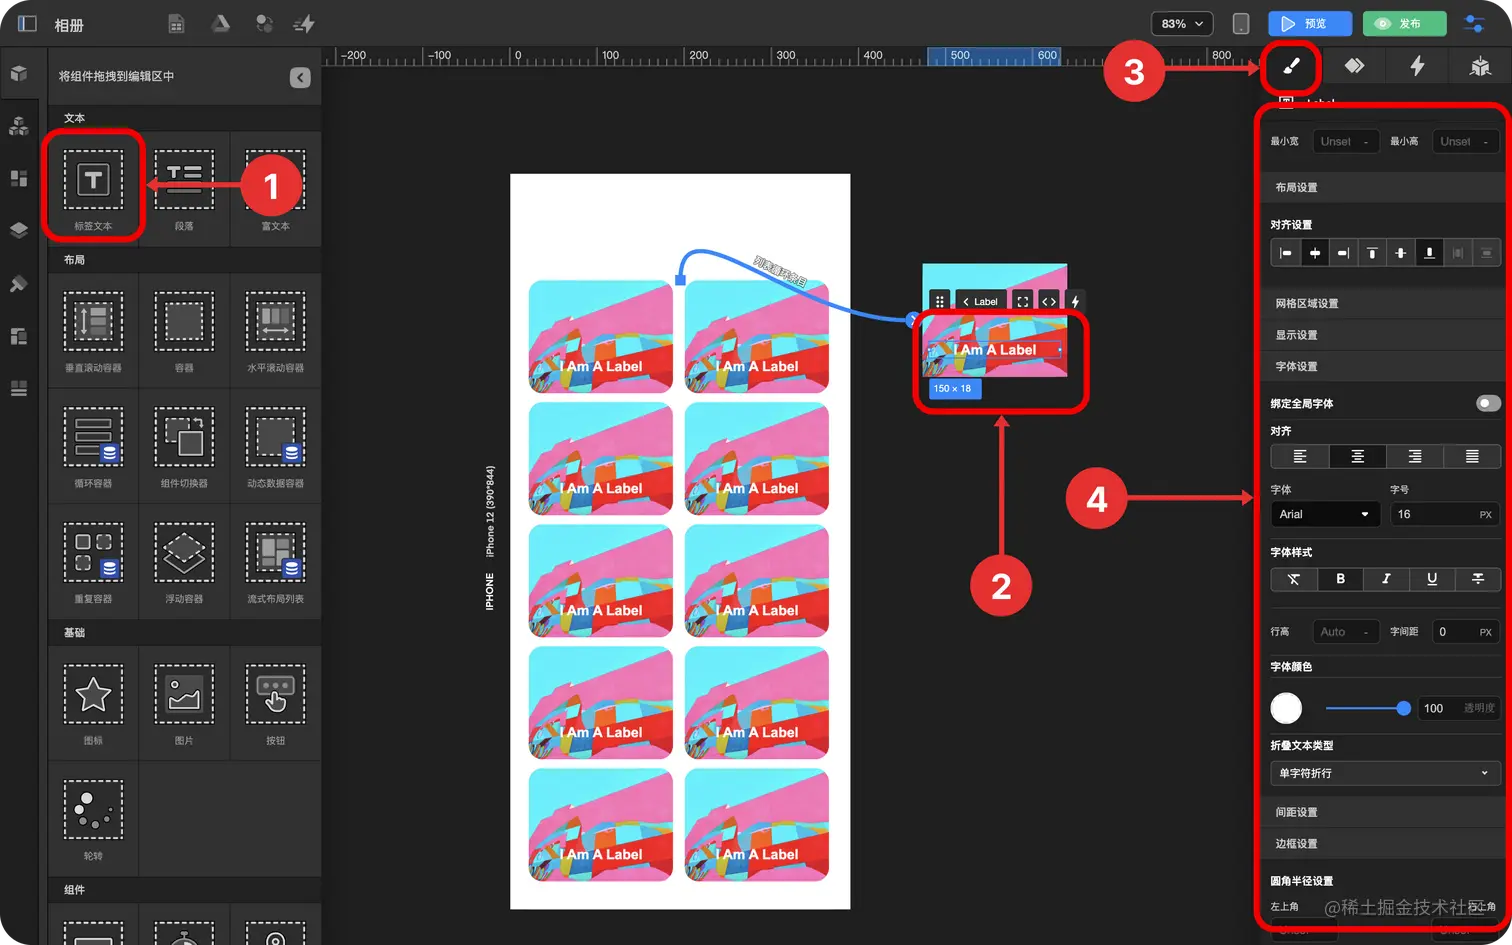The image size is (1512, 945).
Task: Toggle strikethrough font style
Action: [x=1478, y=579]
